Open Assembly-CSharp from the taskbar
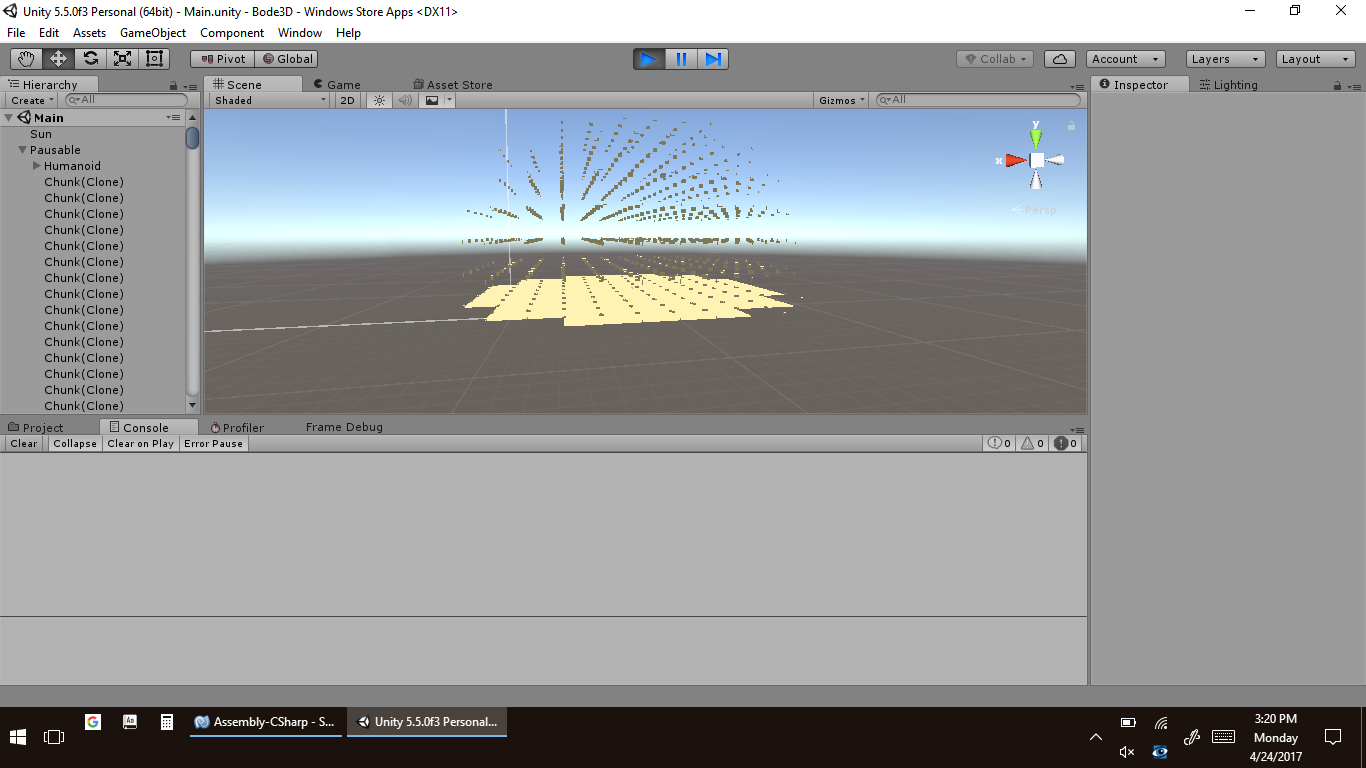 tap(266, 722)
